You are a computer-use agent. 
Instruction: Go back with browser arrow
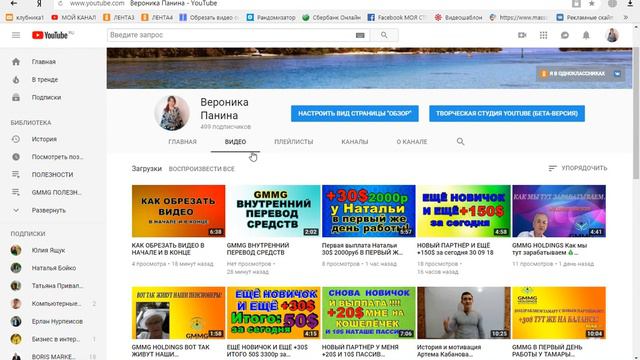point(14,3)
